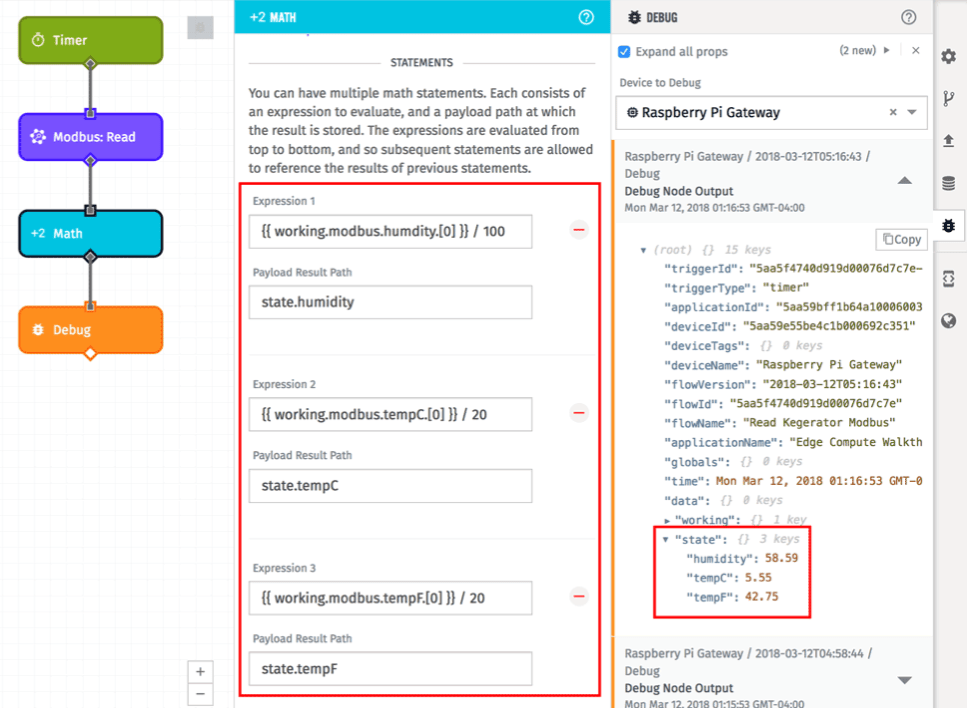Expand the second Debug Node Output entry
This screenshot has height=708, width=967.
[904, 680]
